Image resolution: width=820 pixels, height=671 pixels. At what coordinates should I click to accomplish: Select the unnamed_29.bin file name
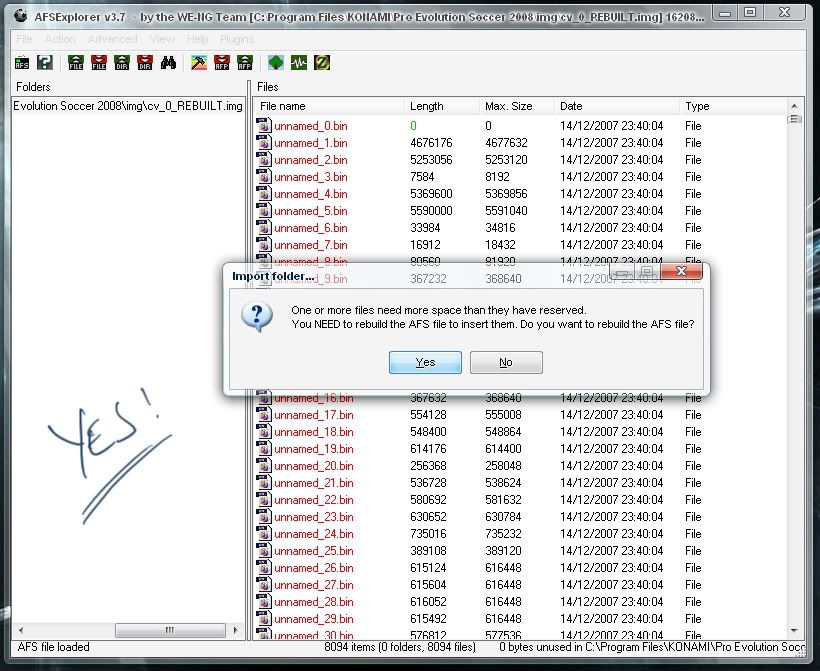click(x=314, y=619)
